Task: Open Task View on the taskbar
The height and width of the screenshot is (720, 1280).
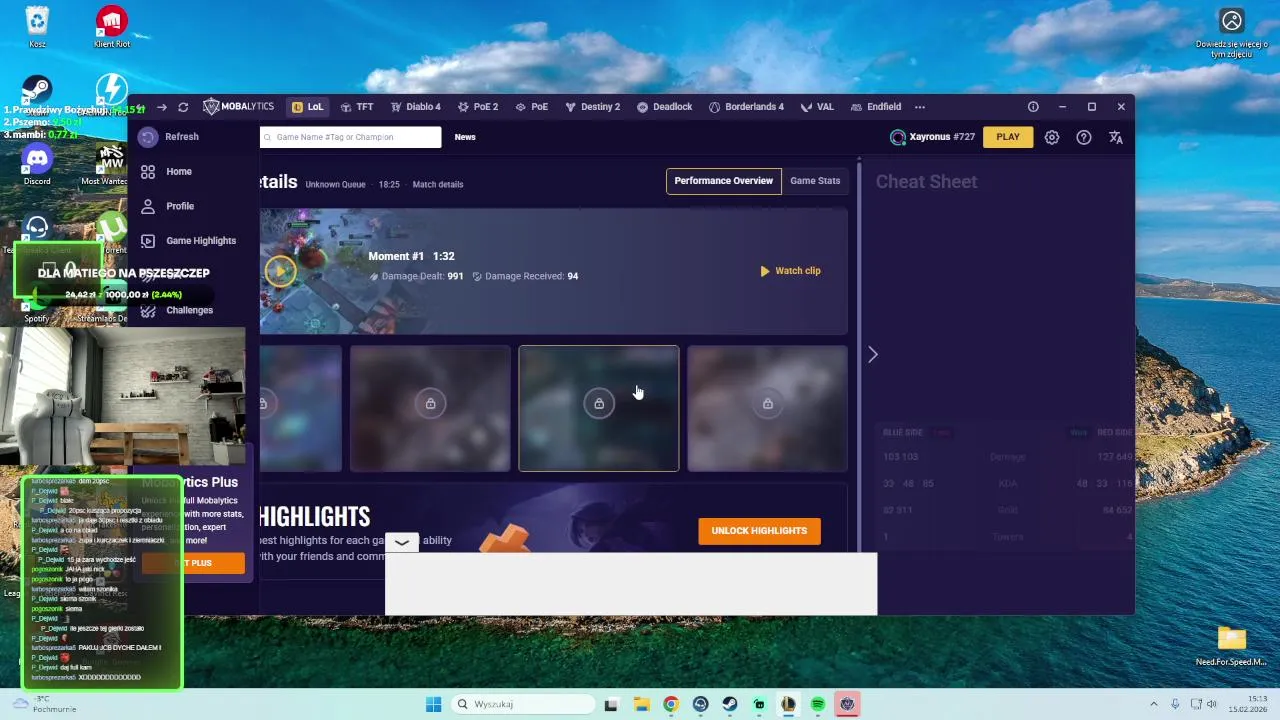Action: pyautogui.click(x=611, y=704)
